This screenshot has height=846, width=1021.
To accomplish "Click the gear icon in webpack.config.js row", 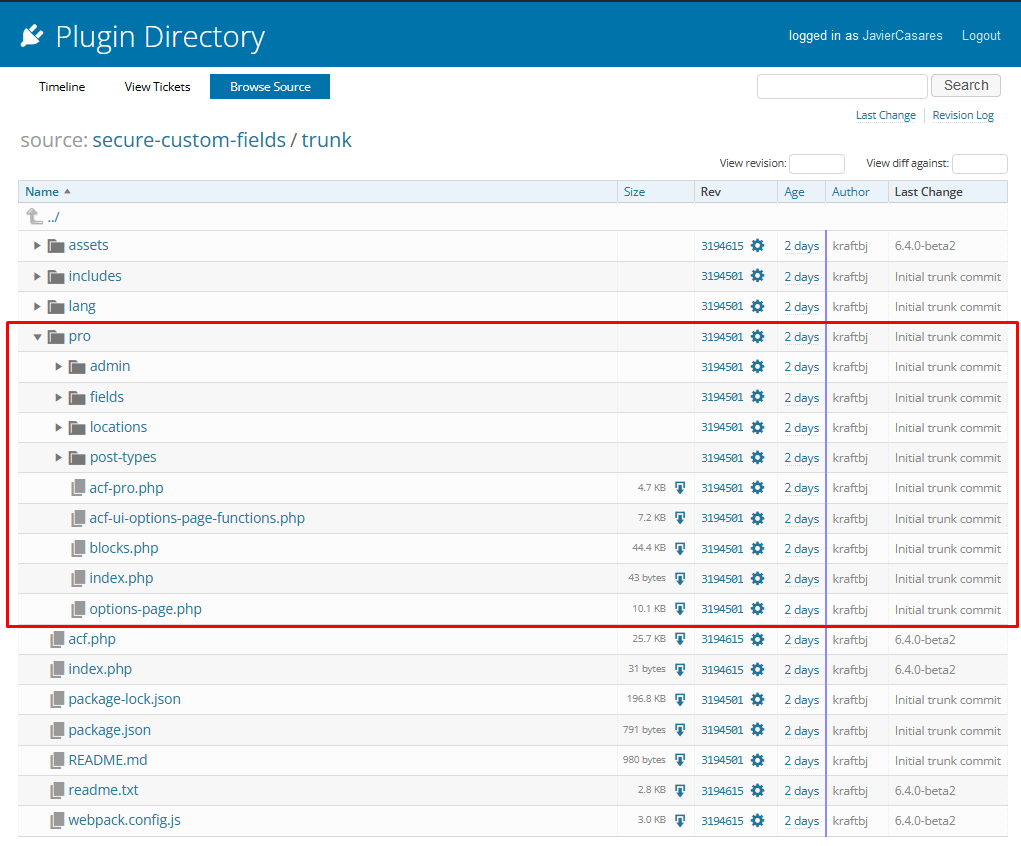I will pyautogui.click(x=757, y=821).
